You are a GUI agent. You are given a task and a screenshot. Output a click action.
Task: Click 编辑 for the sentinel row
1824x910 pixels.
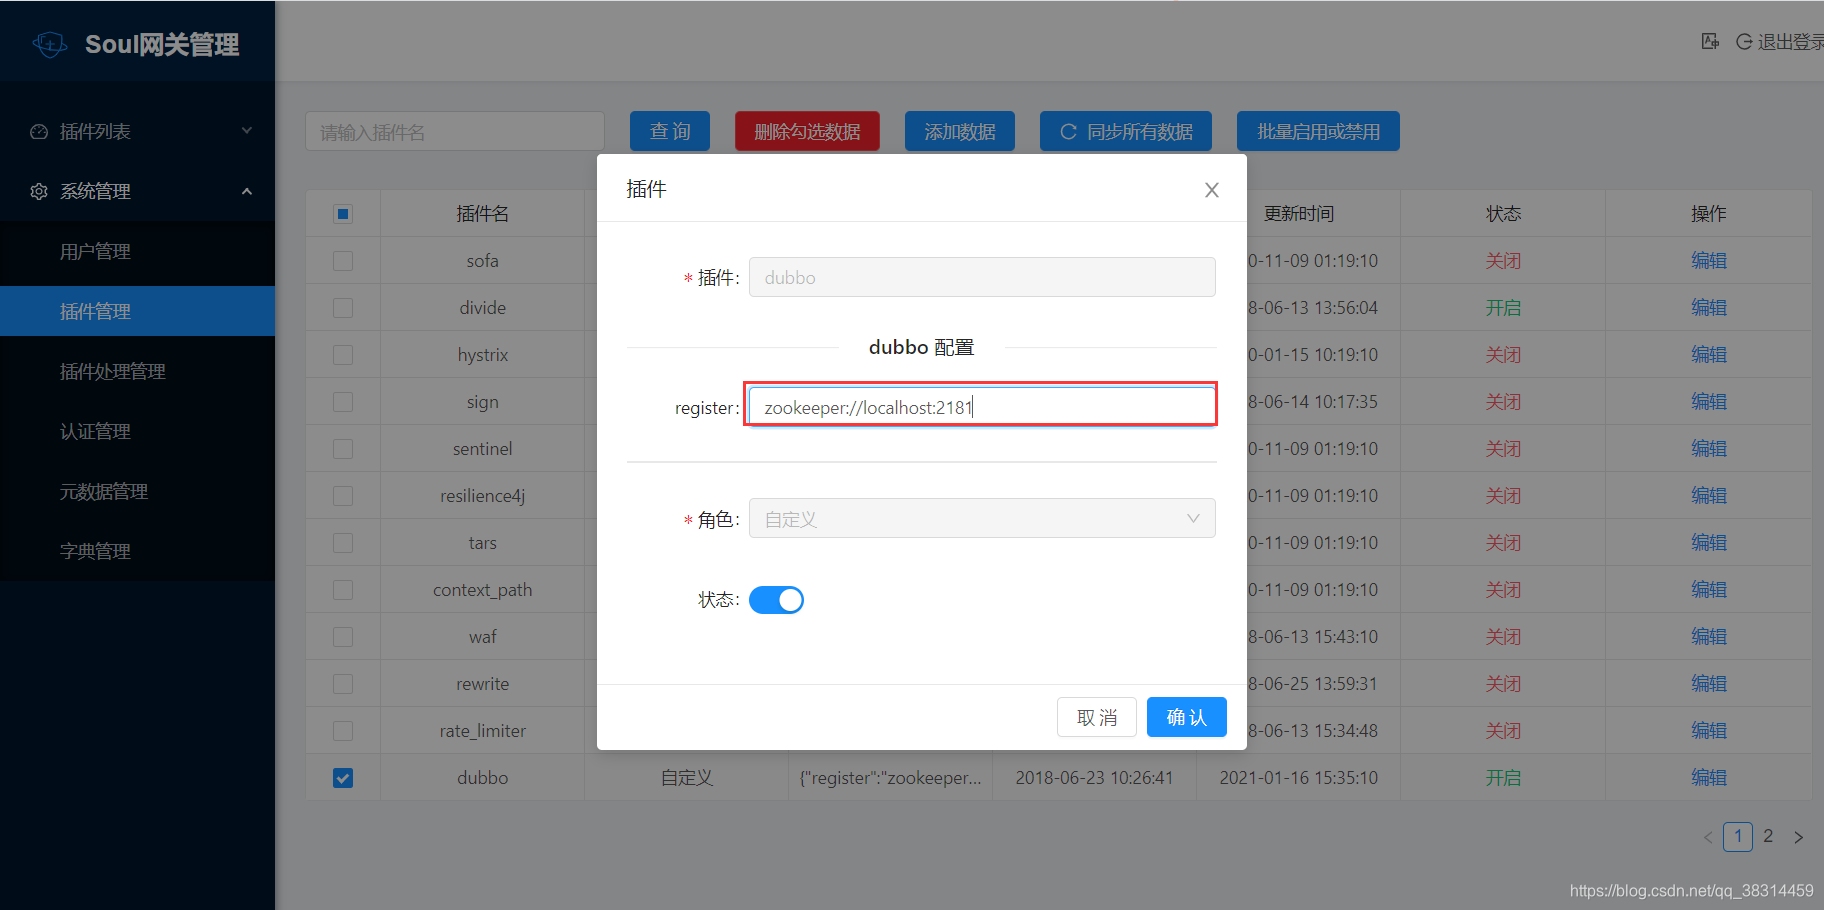(x=1709, y=449)
